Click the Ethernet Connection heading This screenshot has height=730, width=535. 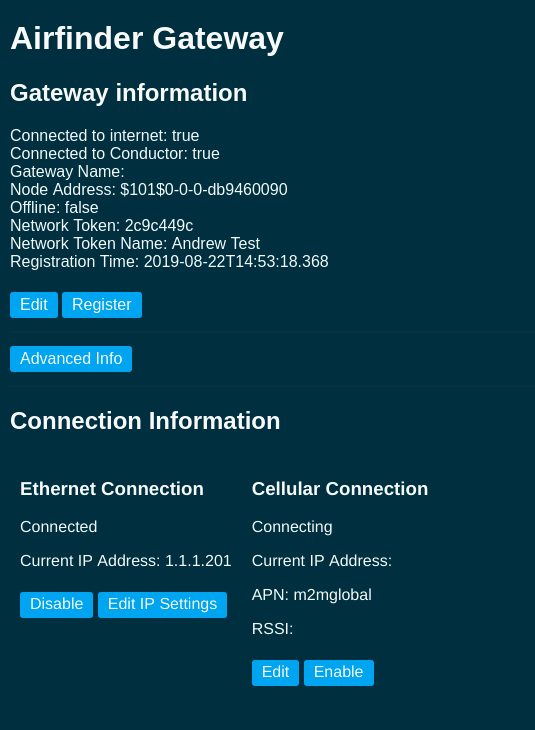point(112,489)
